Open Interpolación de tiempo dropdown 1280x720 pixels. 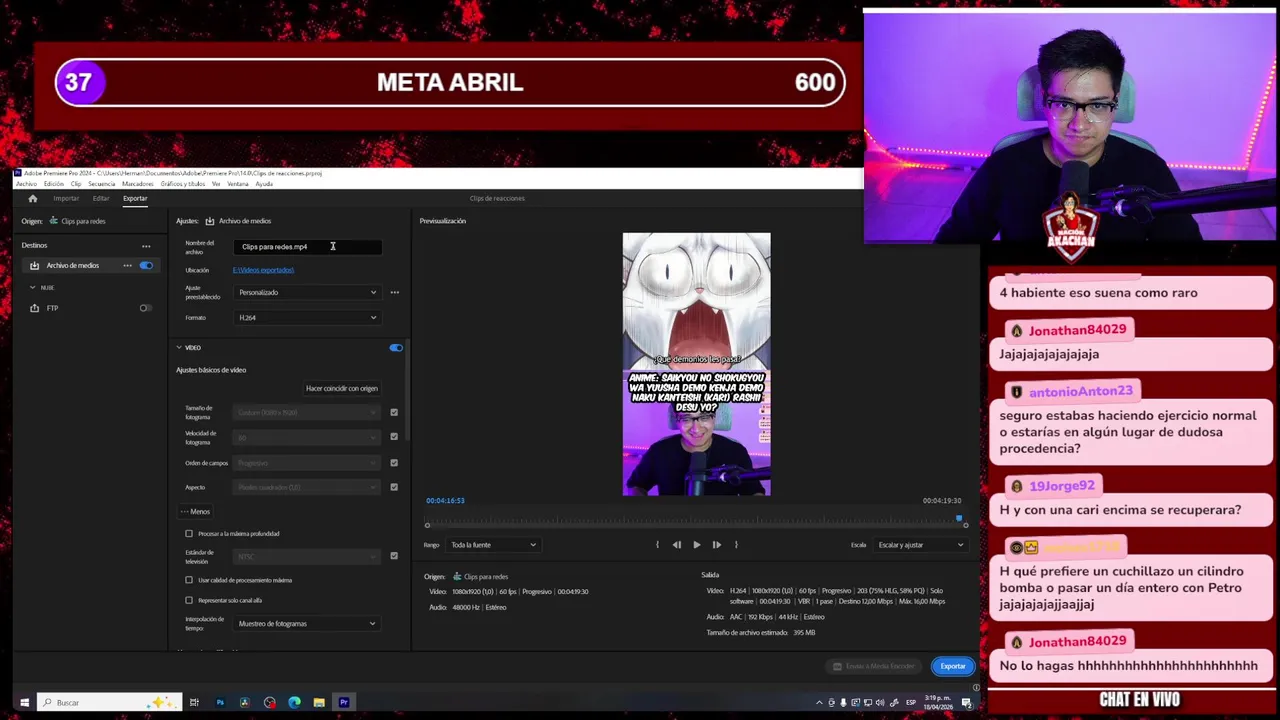pos(307,624)
